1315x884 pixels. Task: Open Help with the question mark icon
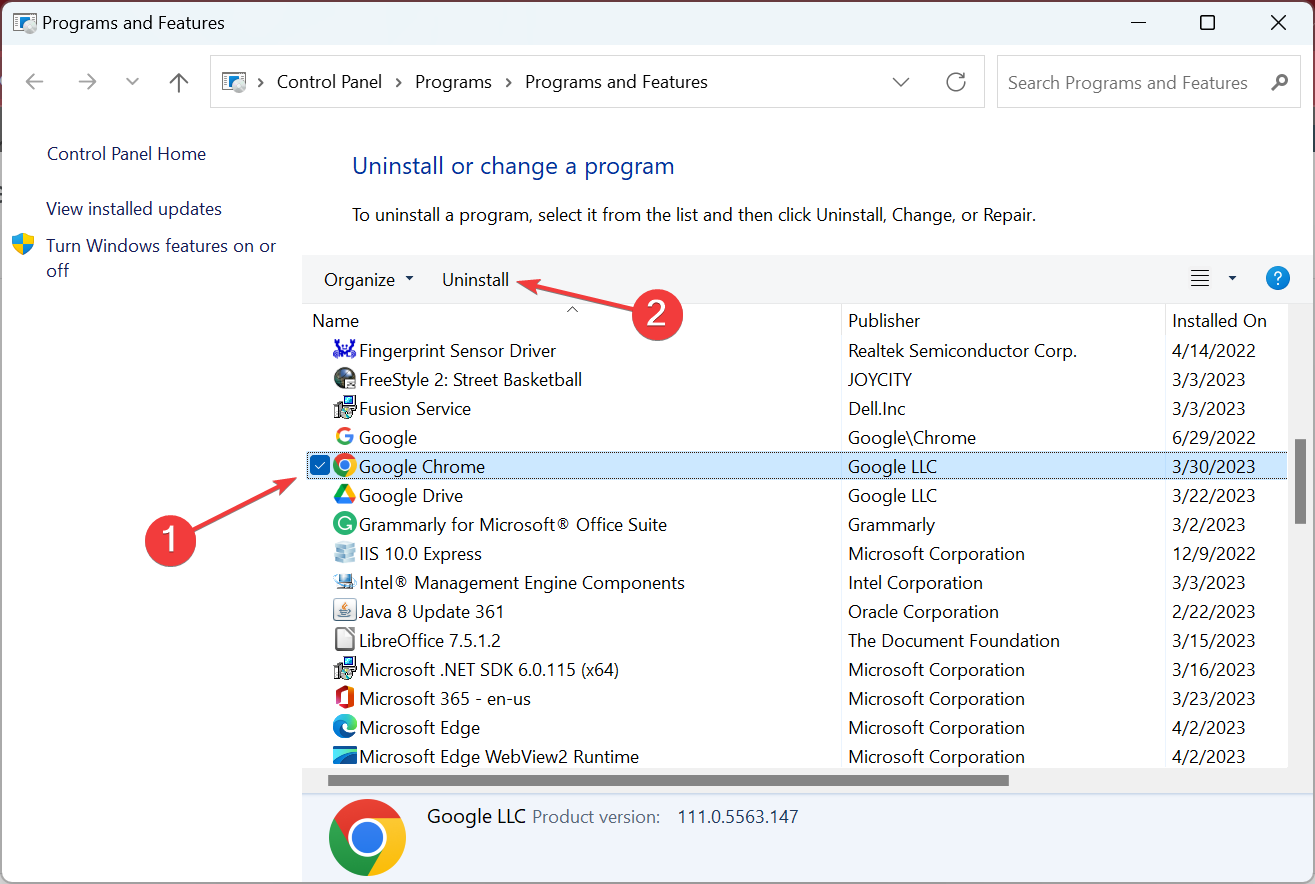[1277, 279]
